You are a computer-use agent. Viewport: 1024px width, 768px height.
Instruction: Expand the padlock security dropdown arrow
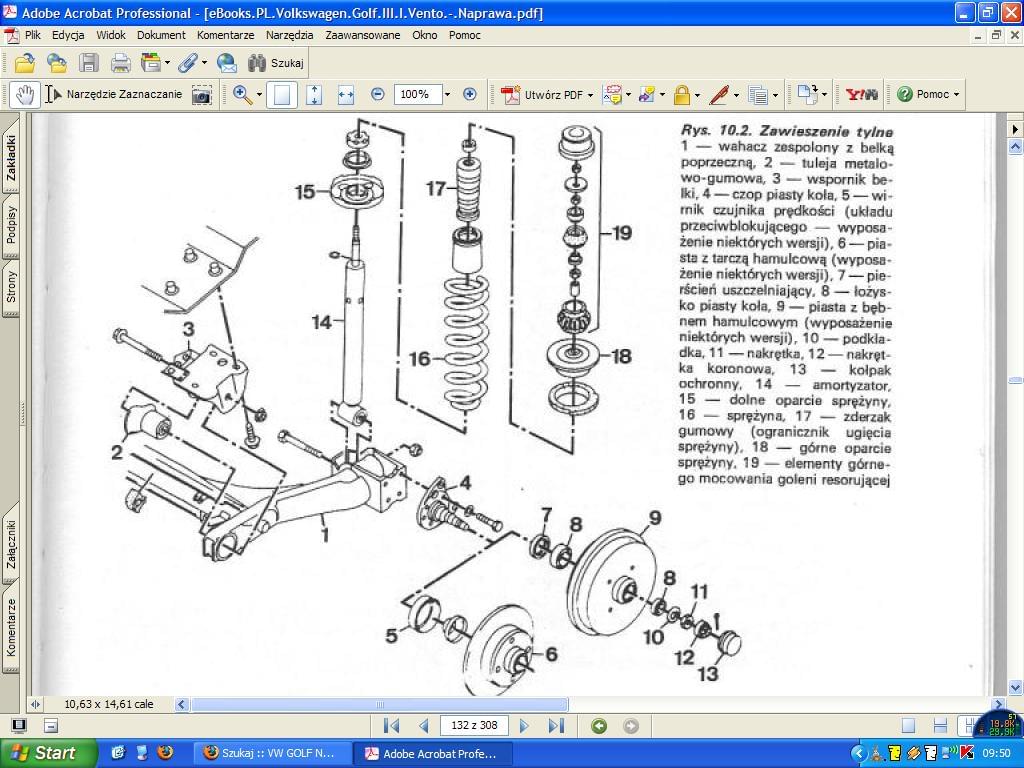(x=697, y=95)
